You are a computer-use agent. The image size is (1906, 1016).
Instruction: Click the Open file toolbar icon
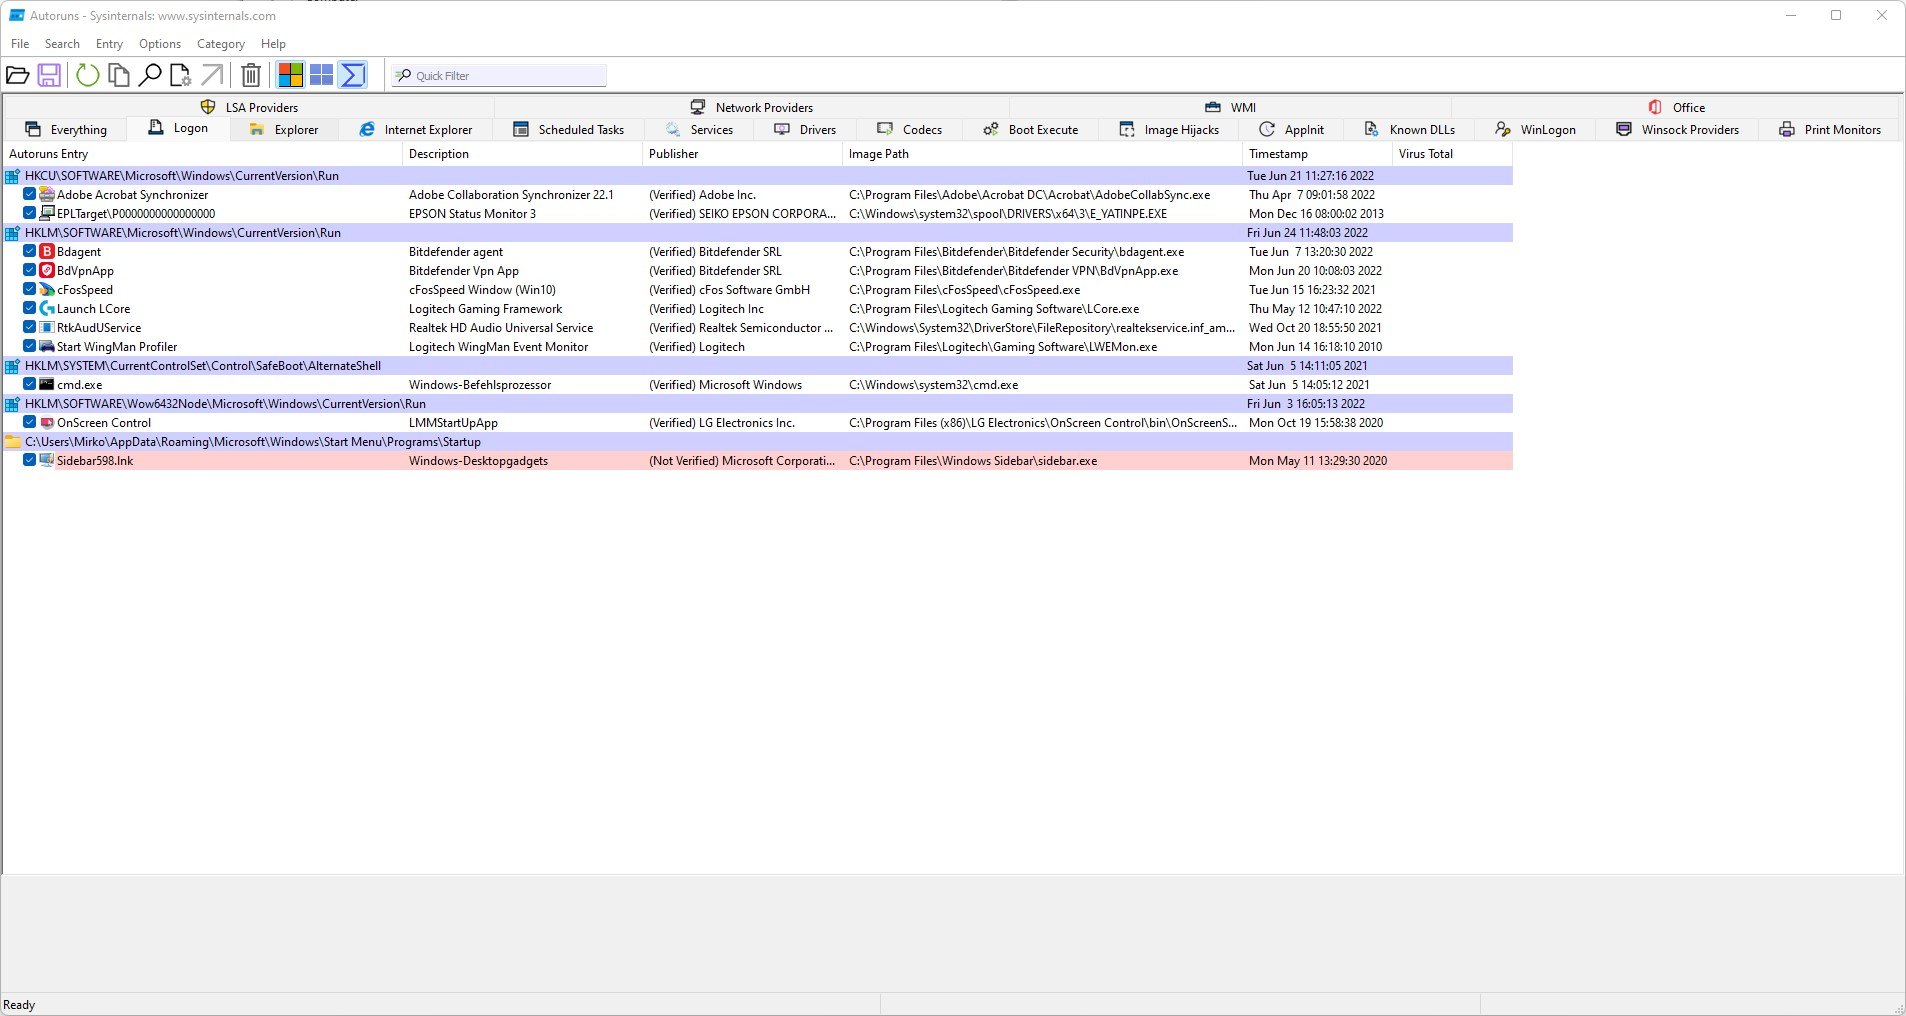17,75
